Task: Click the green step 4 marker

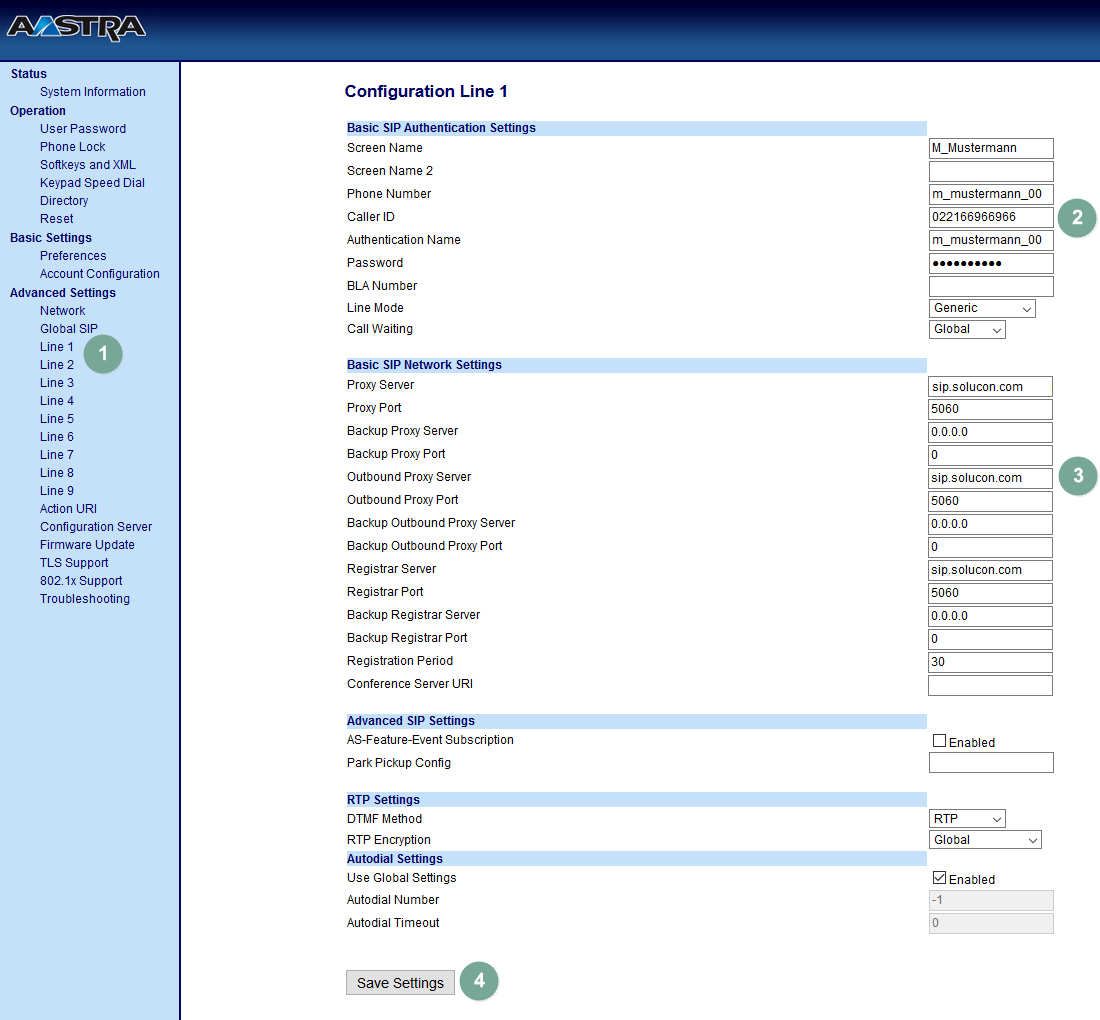Action: [479, 982]
